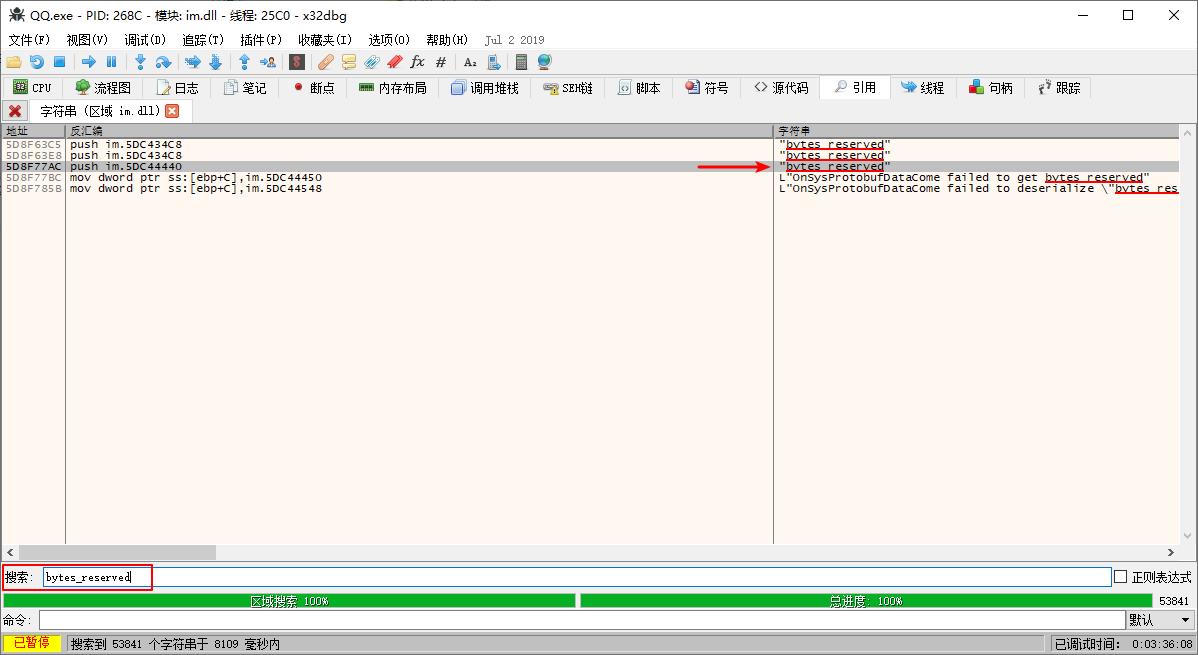Click the 已暂停 status label
Viewport: 1198px width, 655px height.
point(31,644)
